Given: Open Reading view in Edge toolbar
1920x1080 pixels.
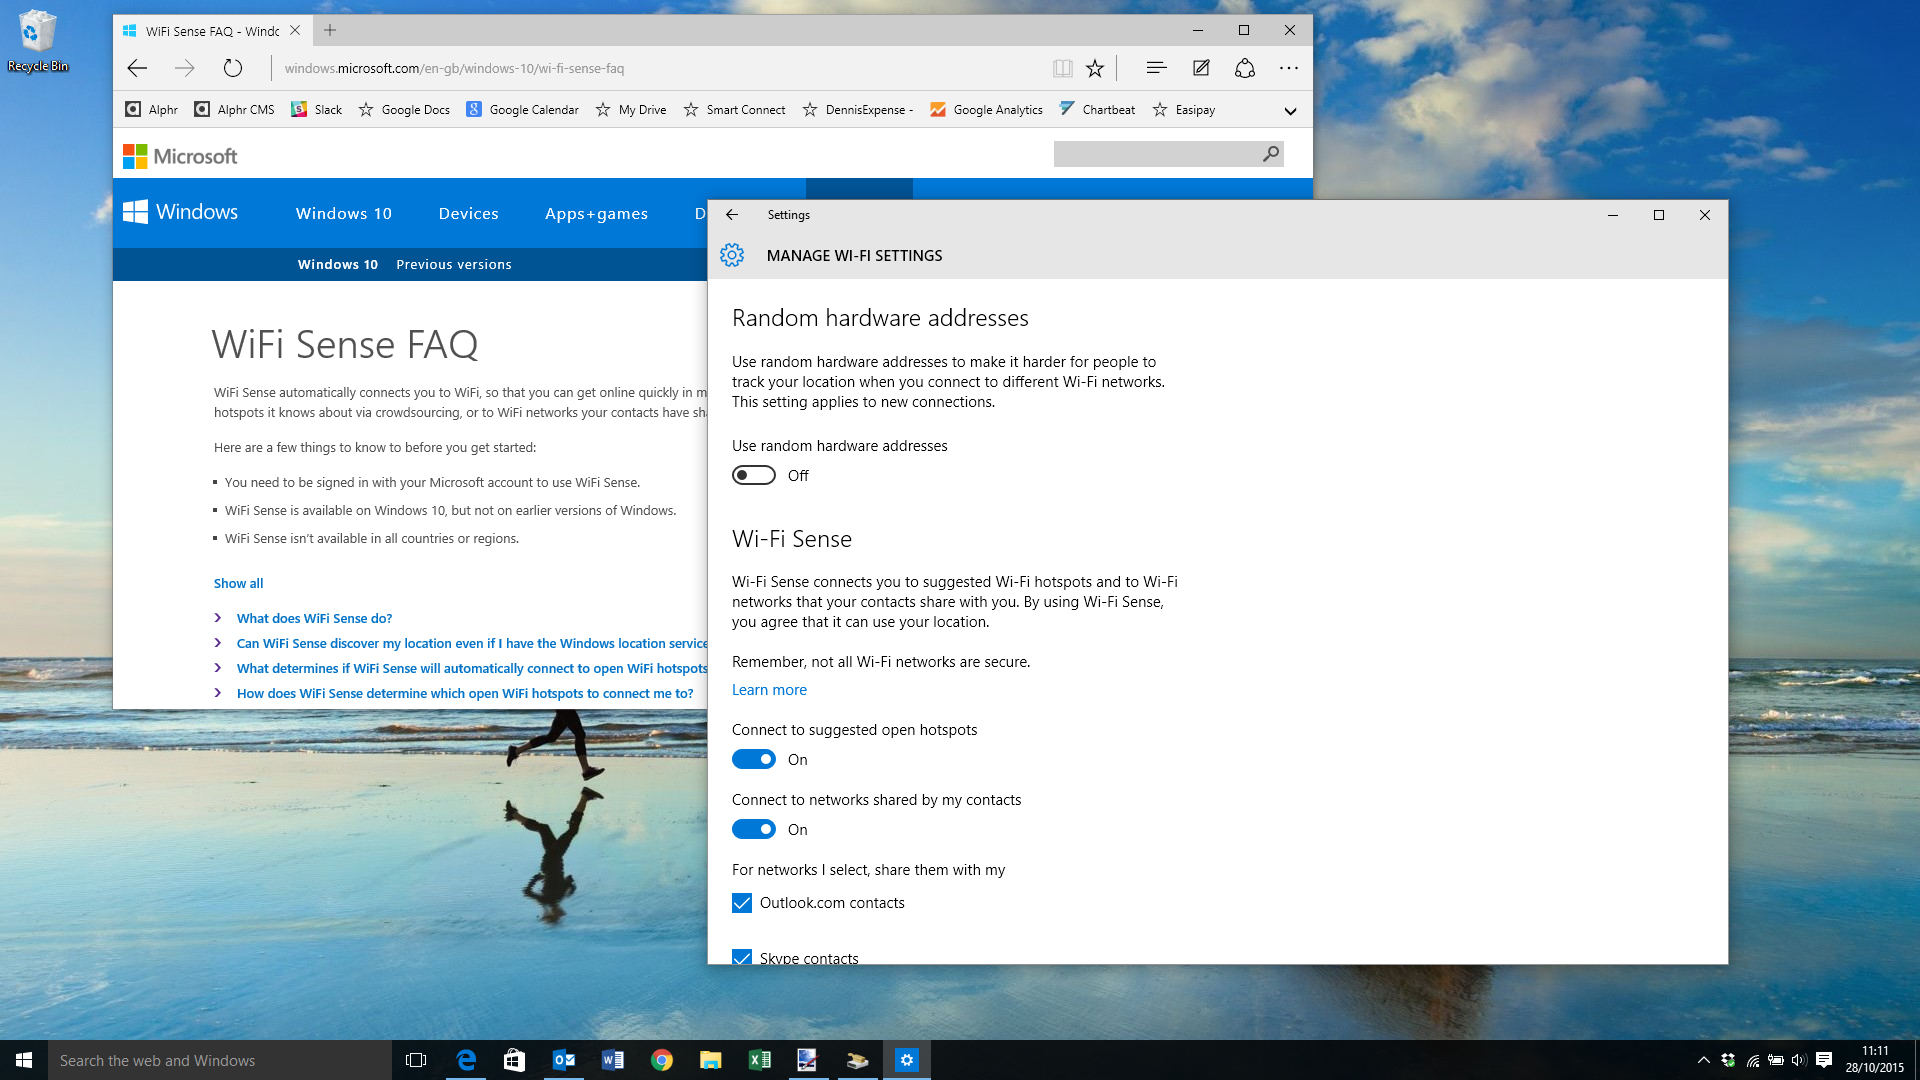Looking at the screenshot, I should tap(1061, 68).
